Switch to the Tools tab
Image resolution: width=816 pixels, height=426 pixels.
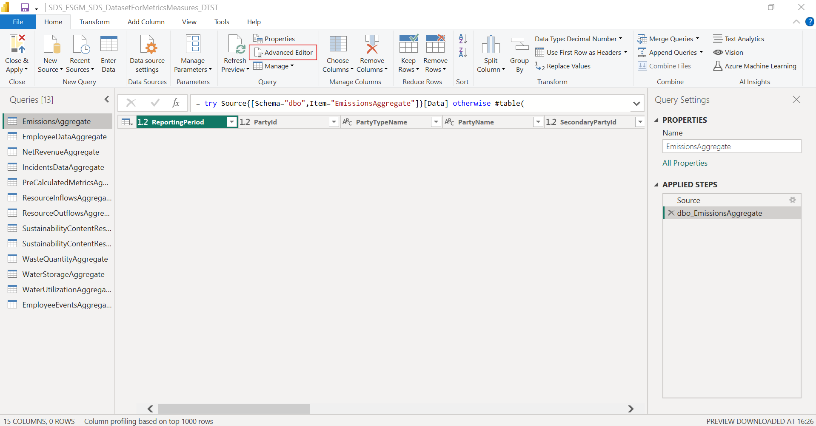pyautogui.click(x=222, y=22)
